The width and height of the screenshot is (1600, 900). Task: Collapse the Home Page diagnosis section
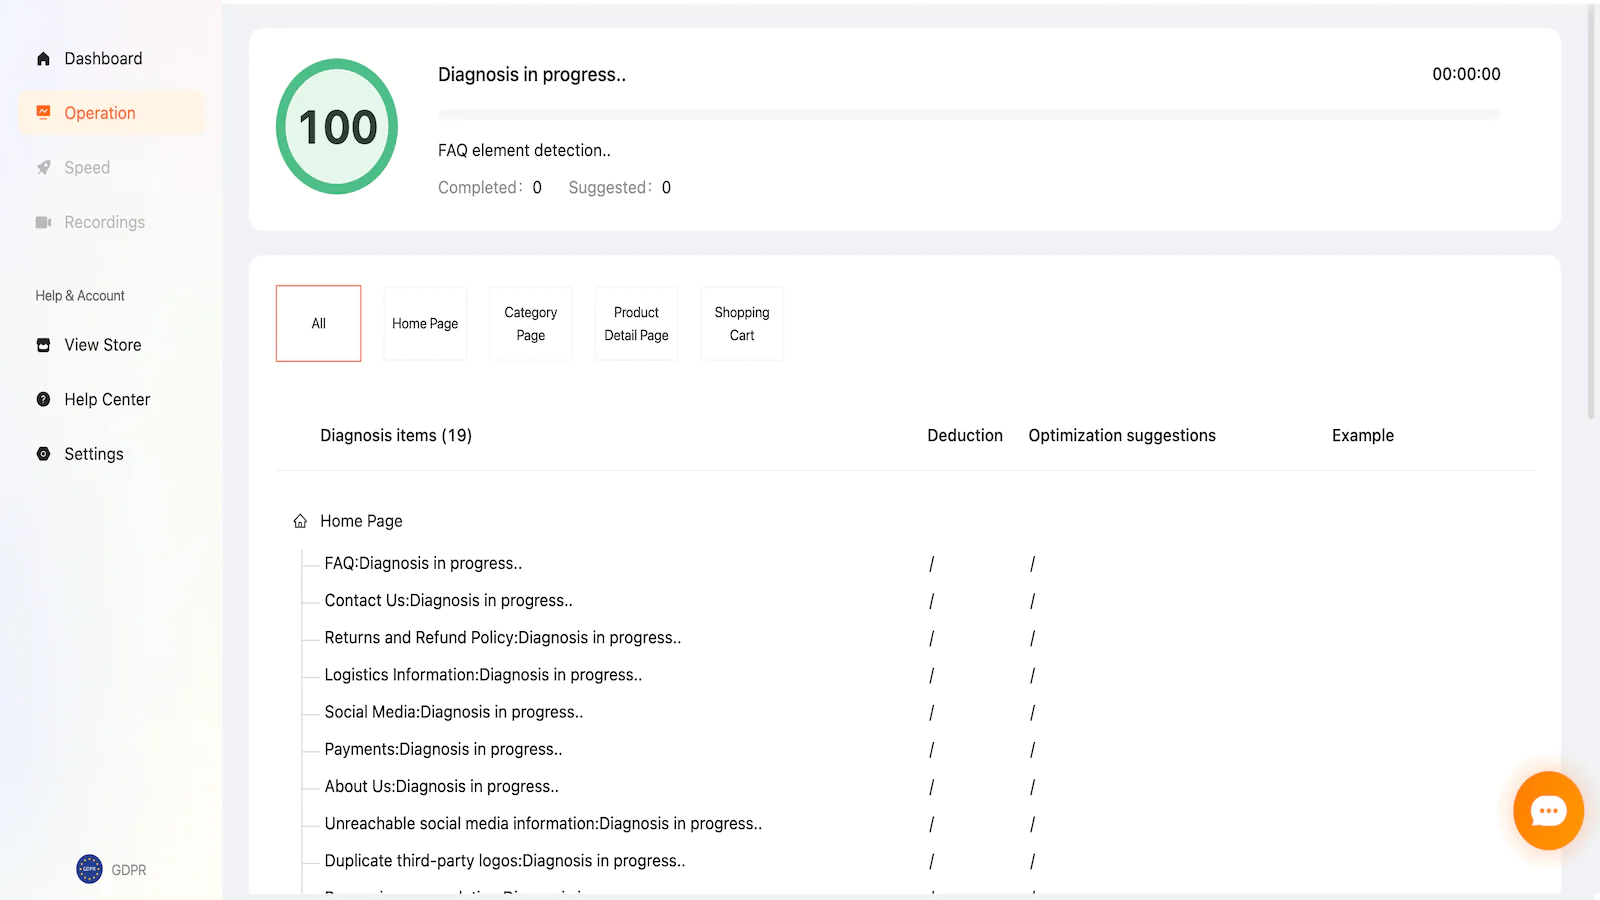[x=361, y=521]
